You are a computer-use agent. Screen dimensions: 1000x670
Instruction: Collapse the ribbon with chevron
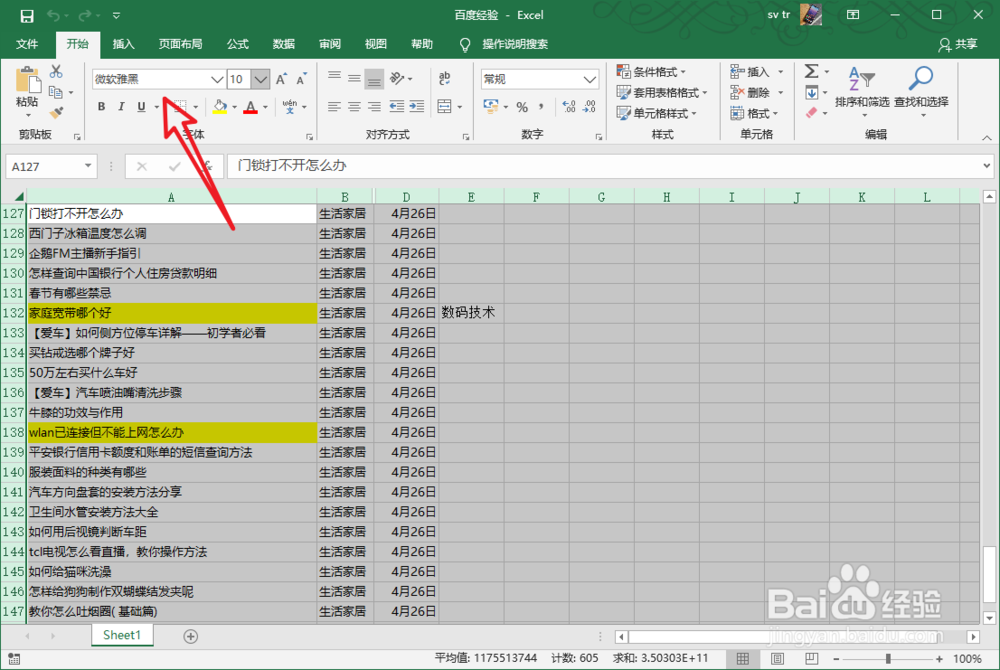[x=987, y=137]
